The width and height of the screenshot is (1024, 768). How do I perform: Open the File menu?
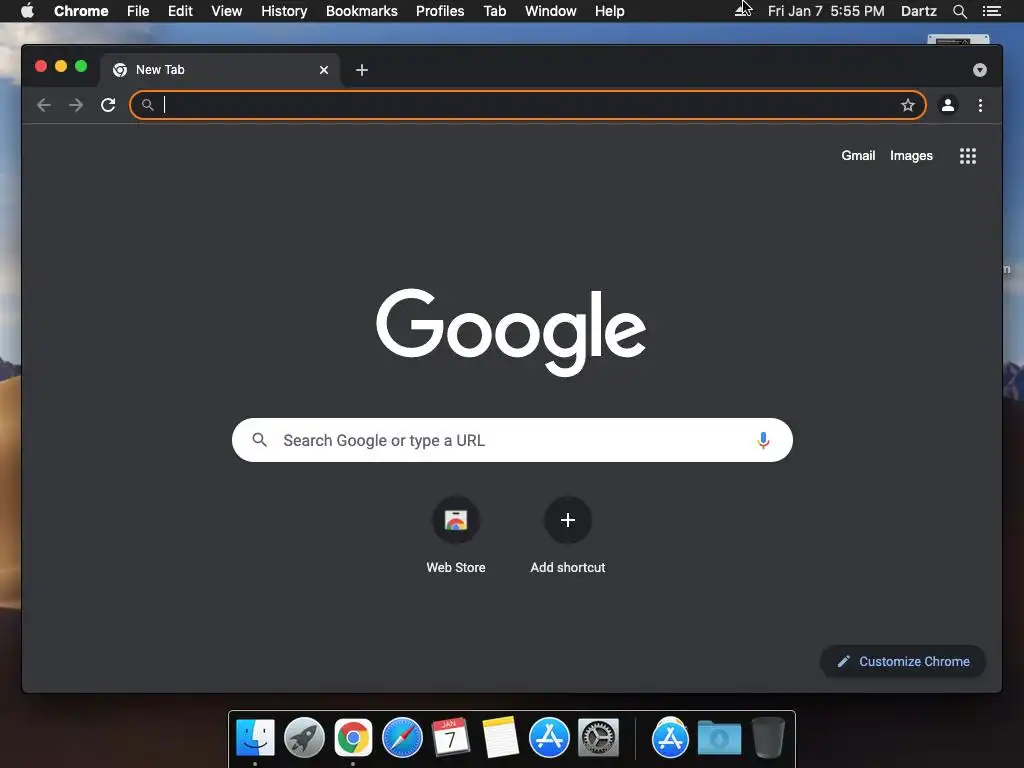138,11
